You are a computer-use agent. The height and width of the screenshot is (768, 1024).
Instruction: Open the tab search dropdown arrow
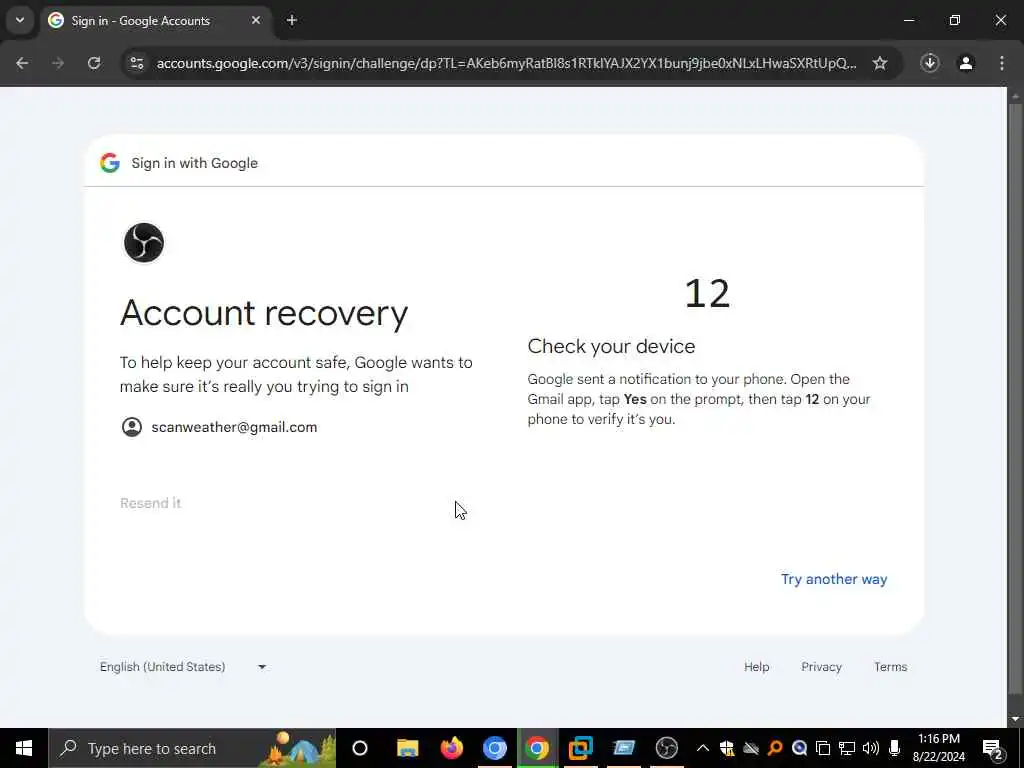[x=20, y=20]
